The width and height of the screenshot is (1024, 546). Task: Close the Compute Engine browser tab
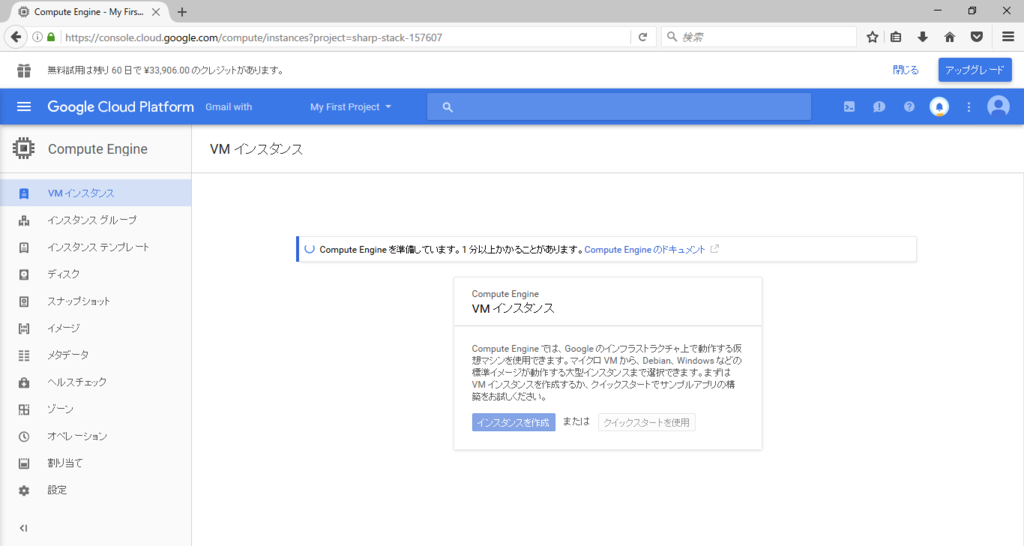click(x=156, y=12)
